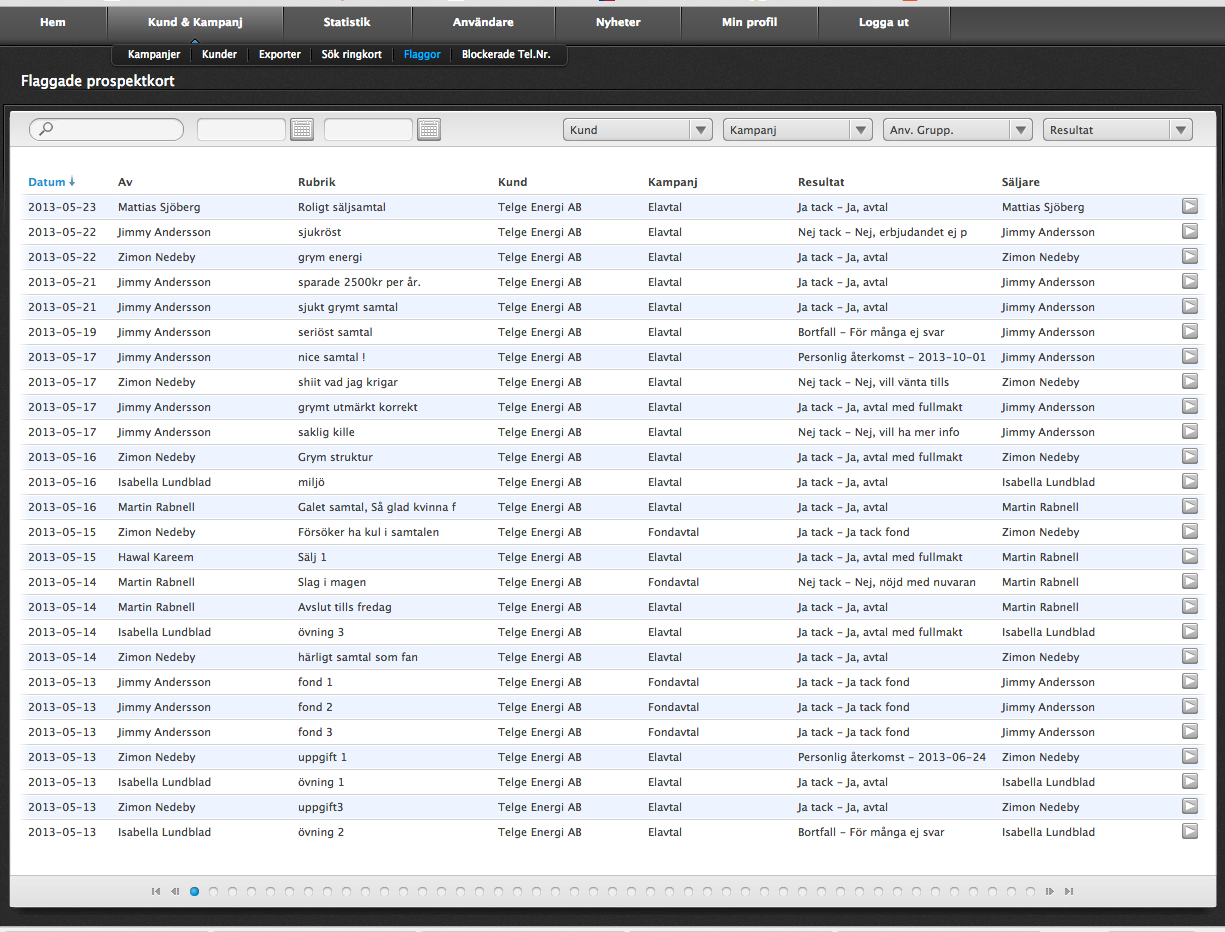Image resolution: width=1225 pixels, height=932 pixels.
Task: Sort by the Säljare column header
Action: (x=1021, y=182)
